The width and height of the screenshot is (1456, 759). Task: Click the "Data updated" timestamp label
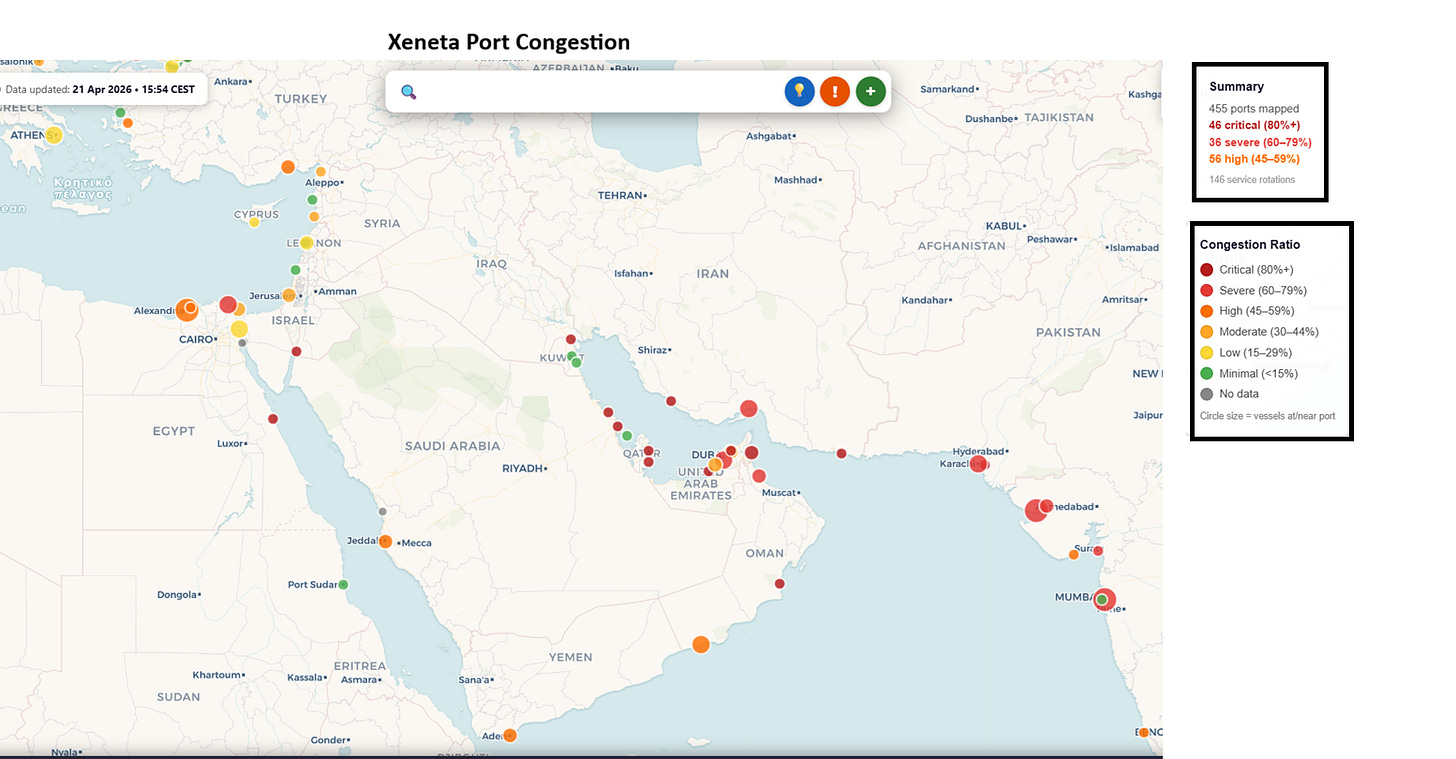pyautogui.click(x=100, y=89)
